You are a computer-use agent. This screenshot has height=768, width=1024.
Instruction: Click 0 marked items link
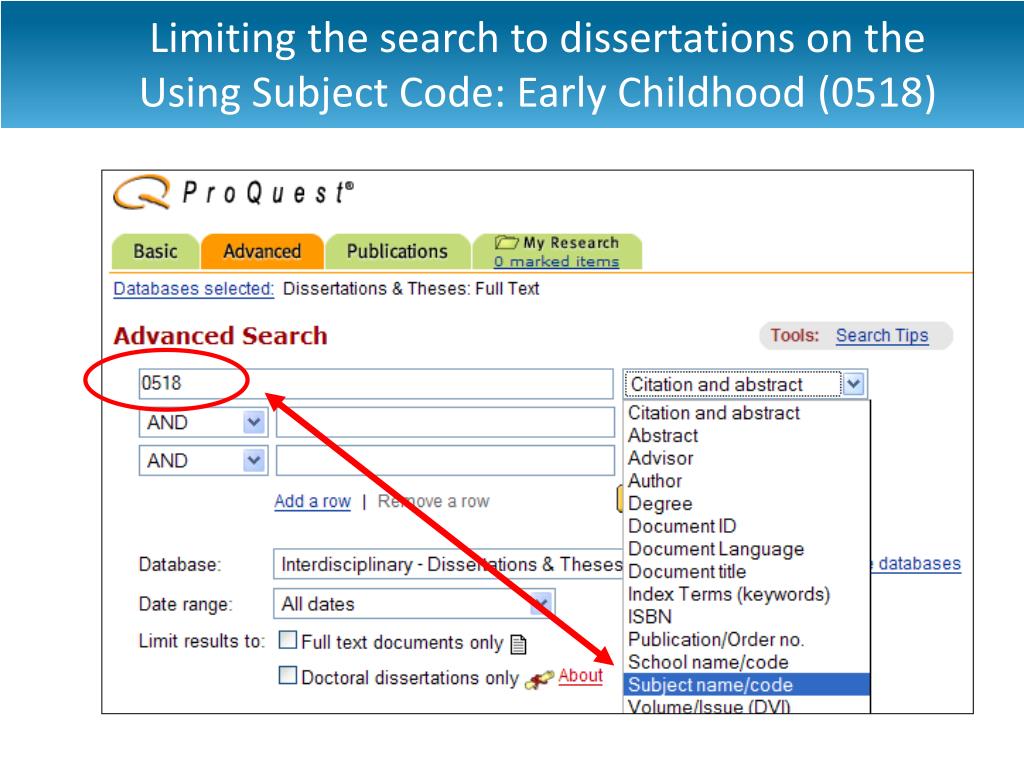coord(556,261)
